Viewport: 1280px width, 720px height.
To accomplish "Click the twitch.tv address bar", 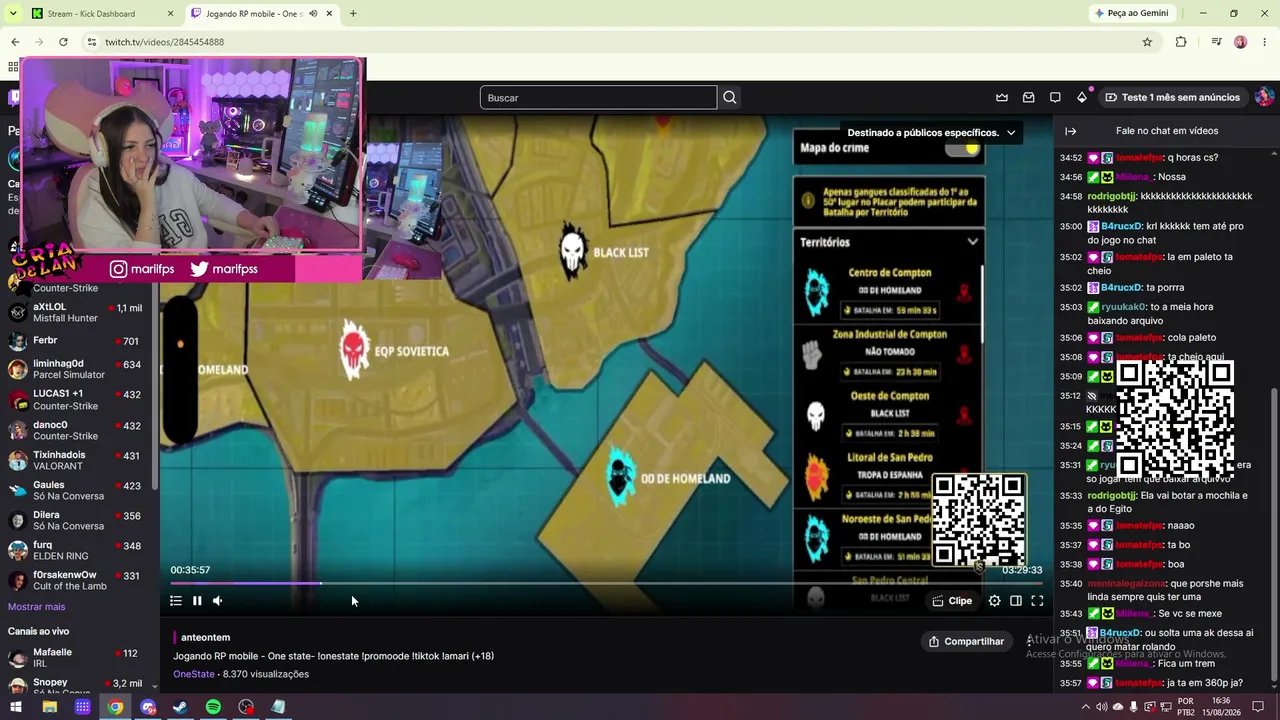I will point(610,42).
